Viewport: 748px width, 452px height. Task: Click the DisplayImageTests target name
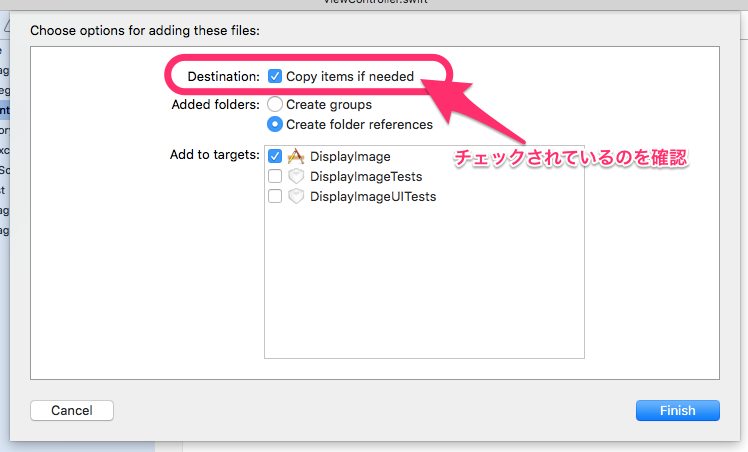point(366,176)
